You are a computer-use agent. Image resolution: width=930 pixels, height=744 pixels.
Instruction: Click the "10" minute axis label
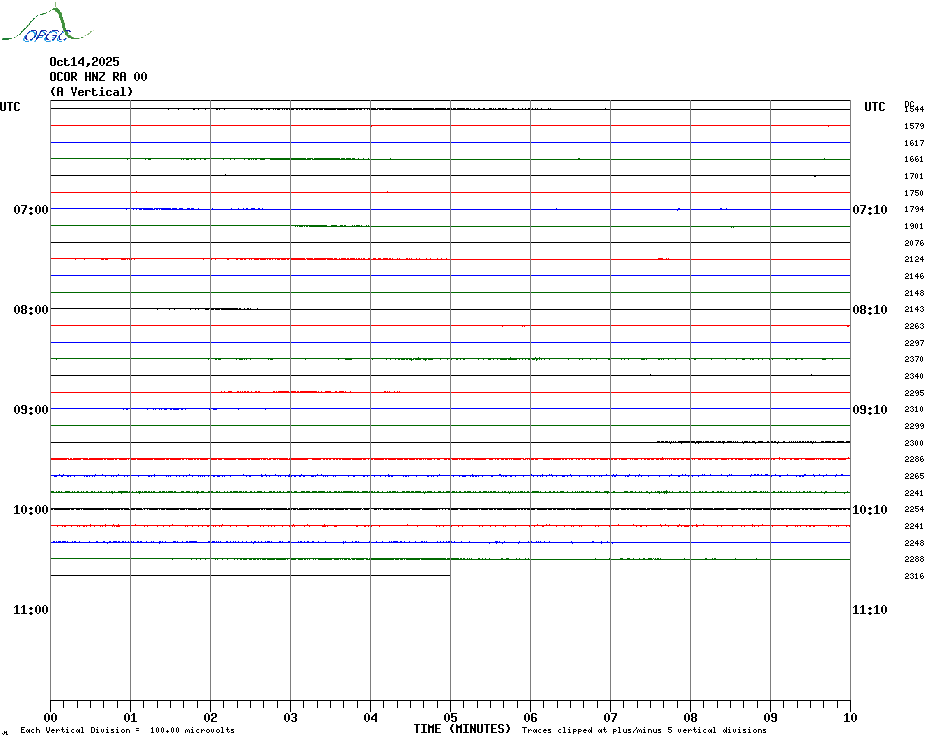850,718
